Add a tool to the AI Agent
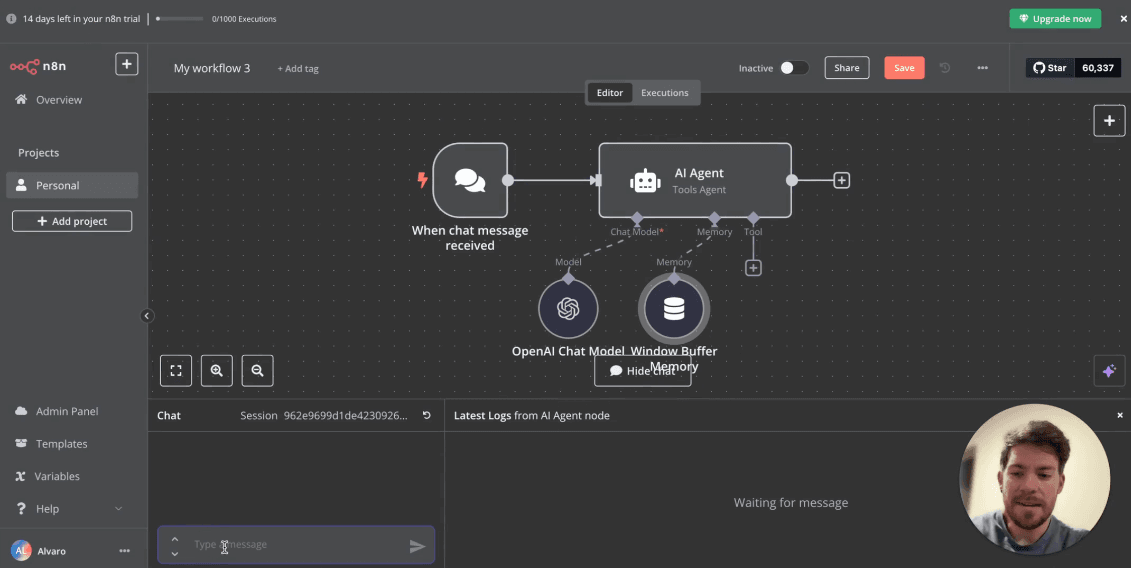Screen dimensions: 1131x568 753,268
